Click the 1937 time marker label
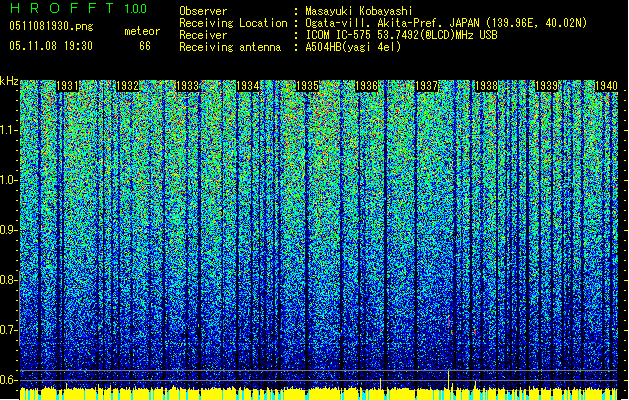 [x=426, y=86]
